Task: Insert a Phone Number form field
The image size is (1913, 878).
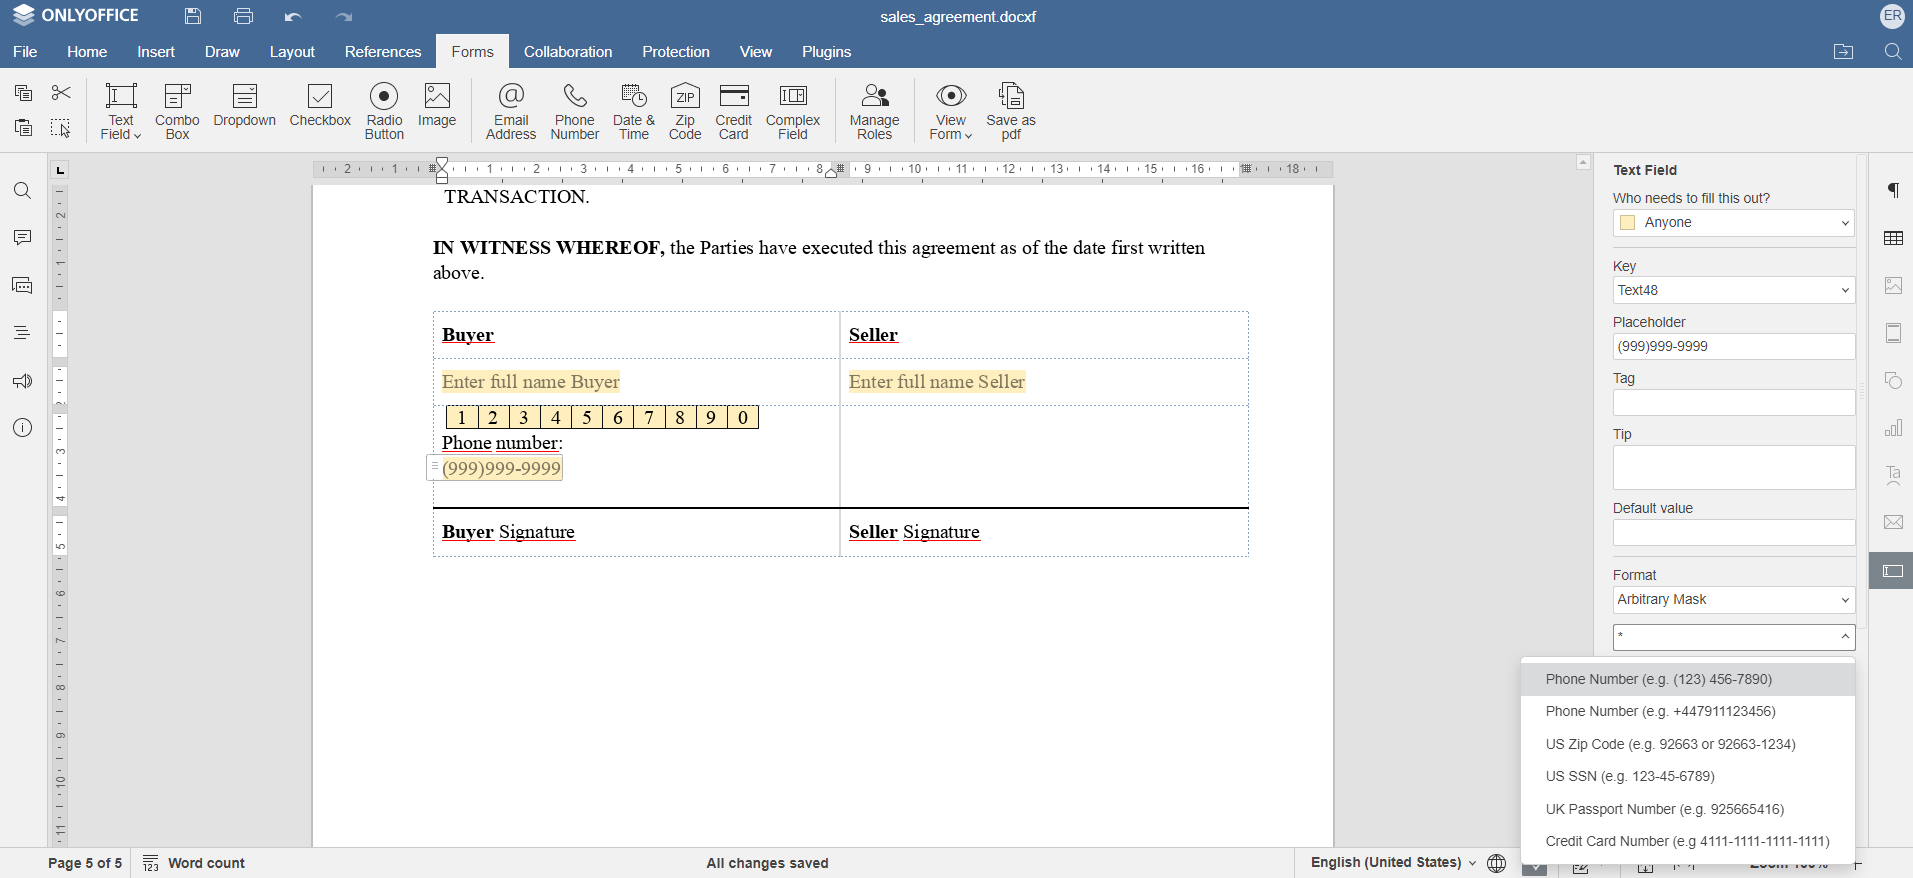Action: click(574, 111)
